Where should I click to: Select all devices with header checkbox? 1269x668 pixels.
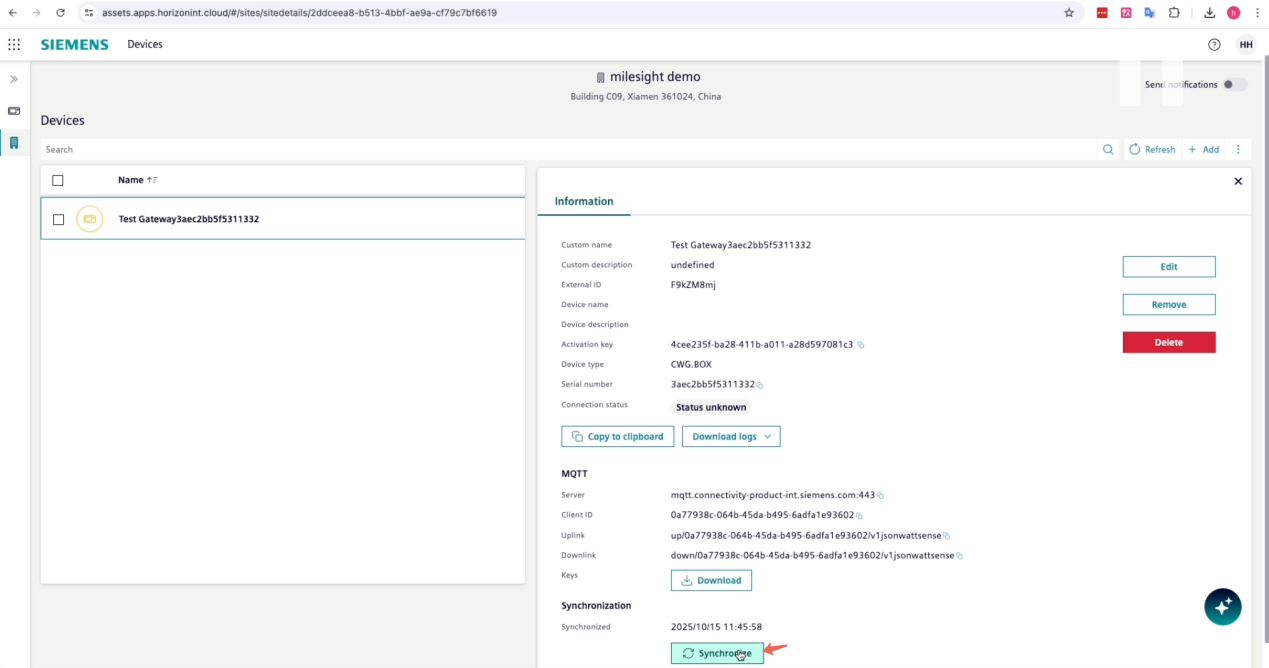click(x=58, y=180)
